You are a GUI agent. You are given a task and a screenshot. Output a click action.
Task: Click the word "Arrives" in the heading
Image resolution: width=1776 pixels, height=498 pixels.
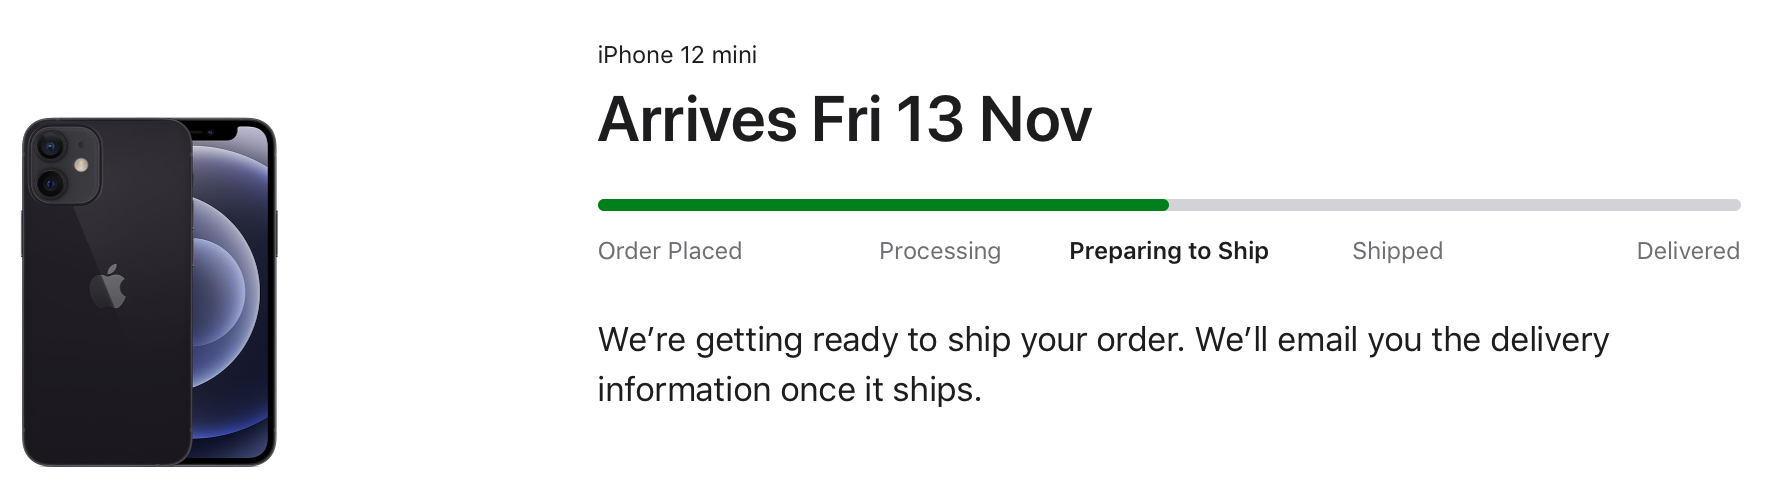coord(696,120)
